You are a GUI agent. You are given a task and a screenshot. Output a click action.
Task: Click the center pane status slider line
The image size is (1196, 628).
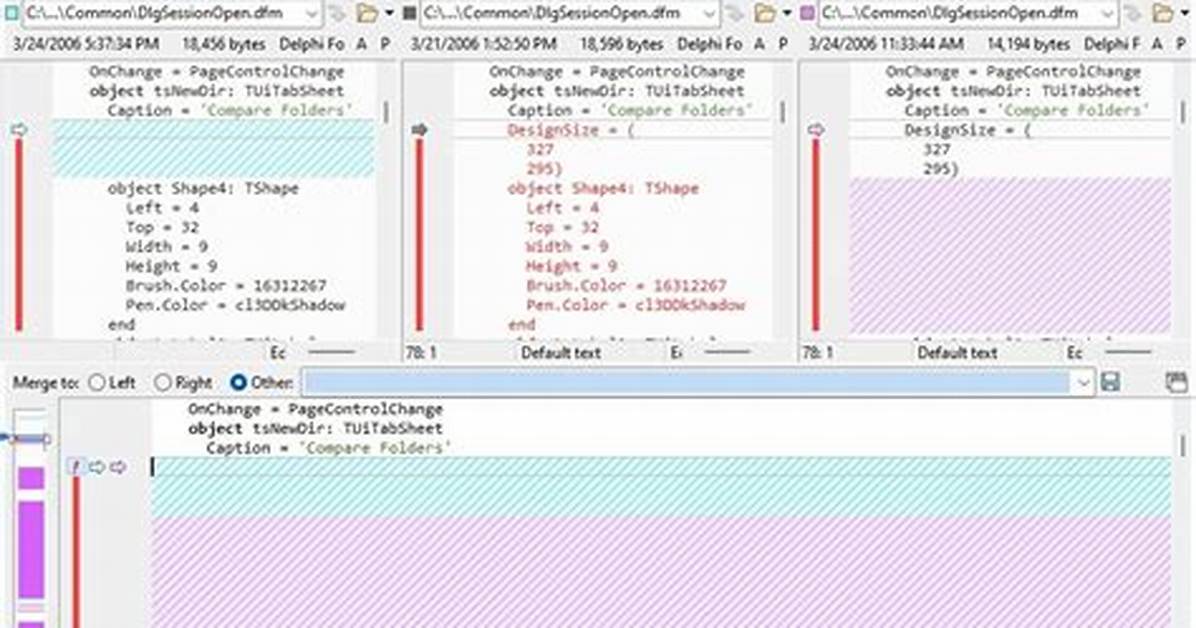click(x=728, y=352)
